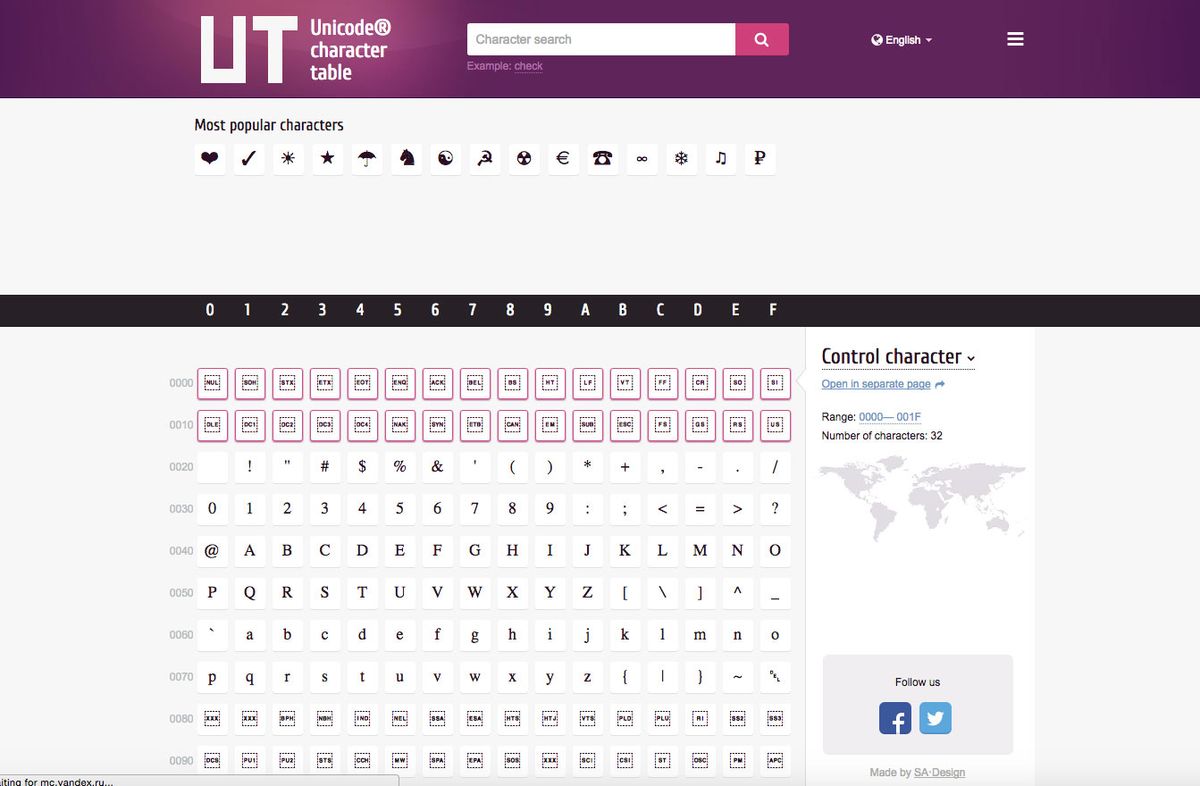
Task: Click the ruble sign popular character
Action: click(760, 158)
